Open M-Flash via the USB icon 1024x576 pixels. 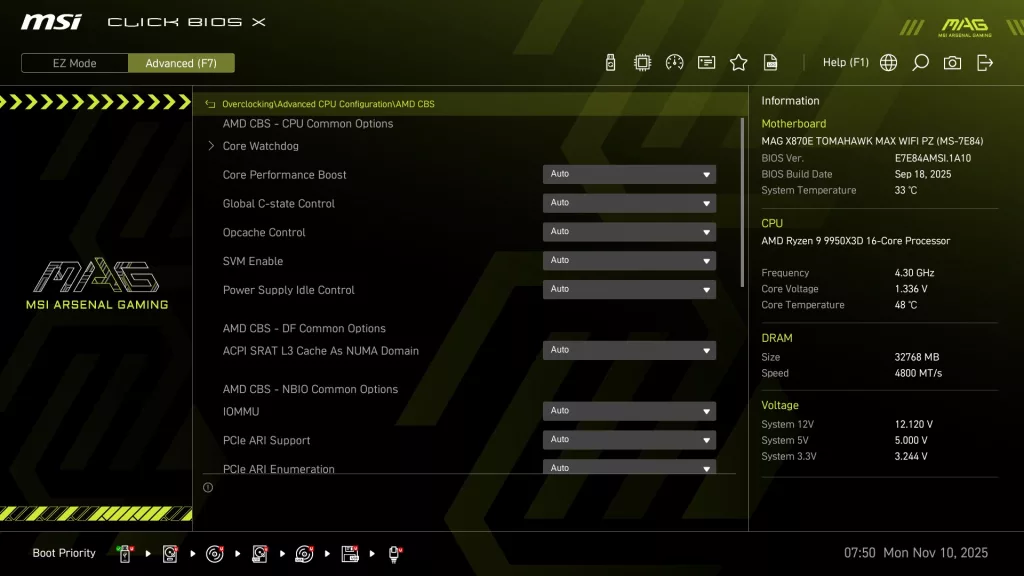(x=608, y=61)
